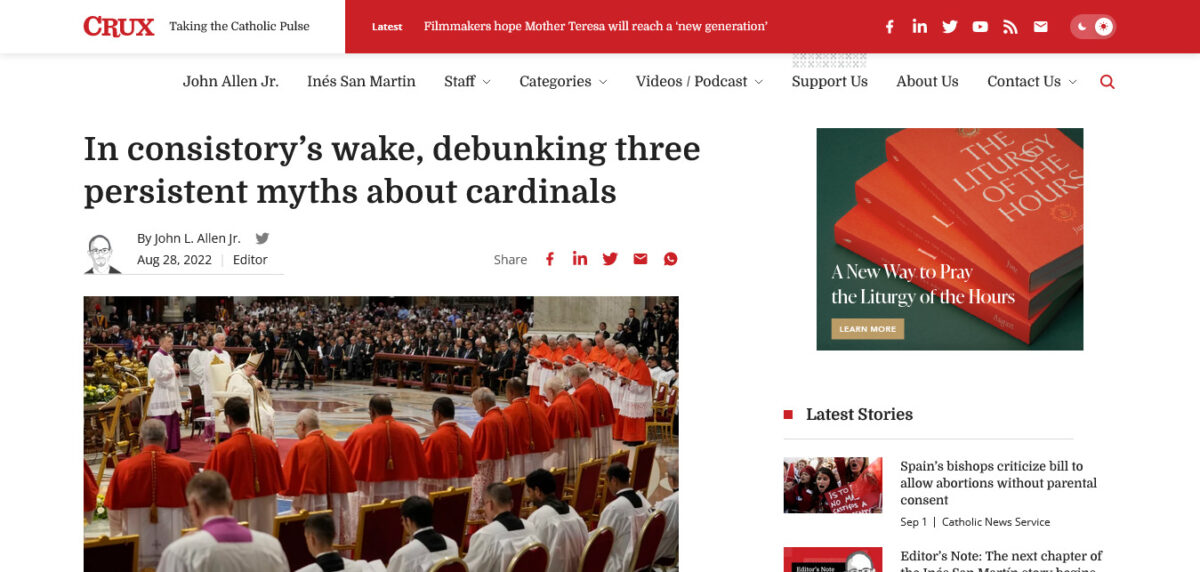Image resolution: width=1200 pixels, height=572 pixels.
Task: Open the Videos / Podcast dropdown
Action: click(699, 82)
